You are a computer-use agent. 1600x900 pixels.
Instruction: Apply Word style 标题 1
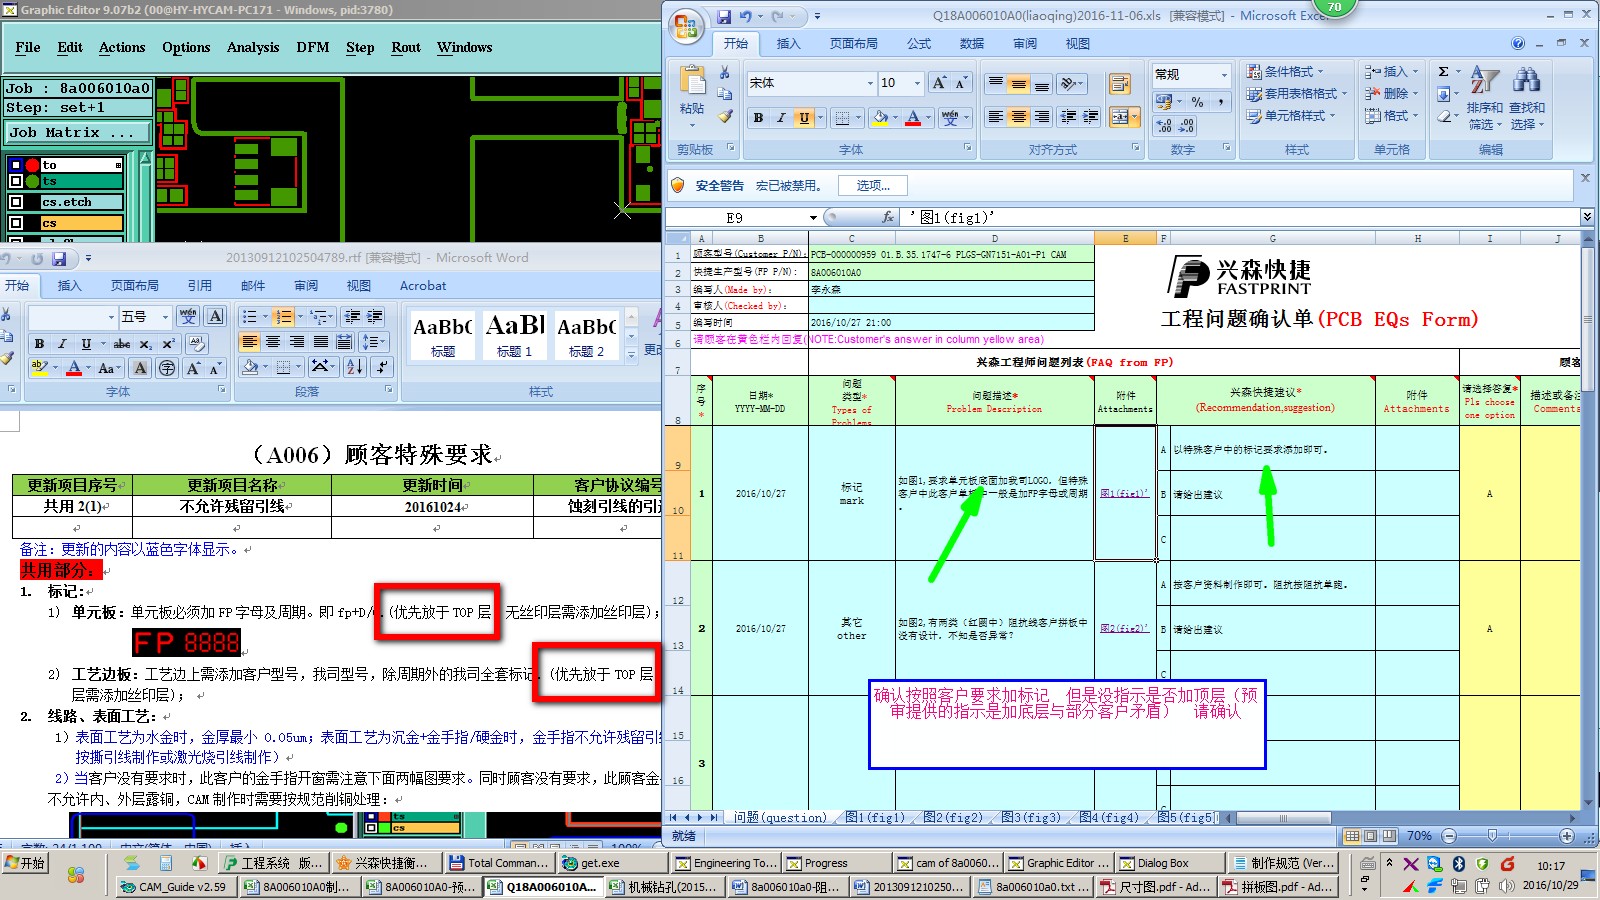coord(514,335)
